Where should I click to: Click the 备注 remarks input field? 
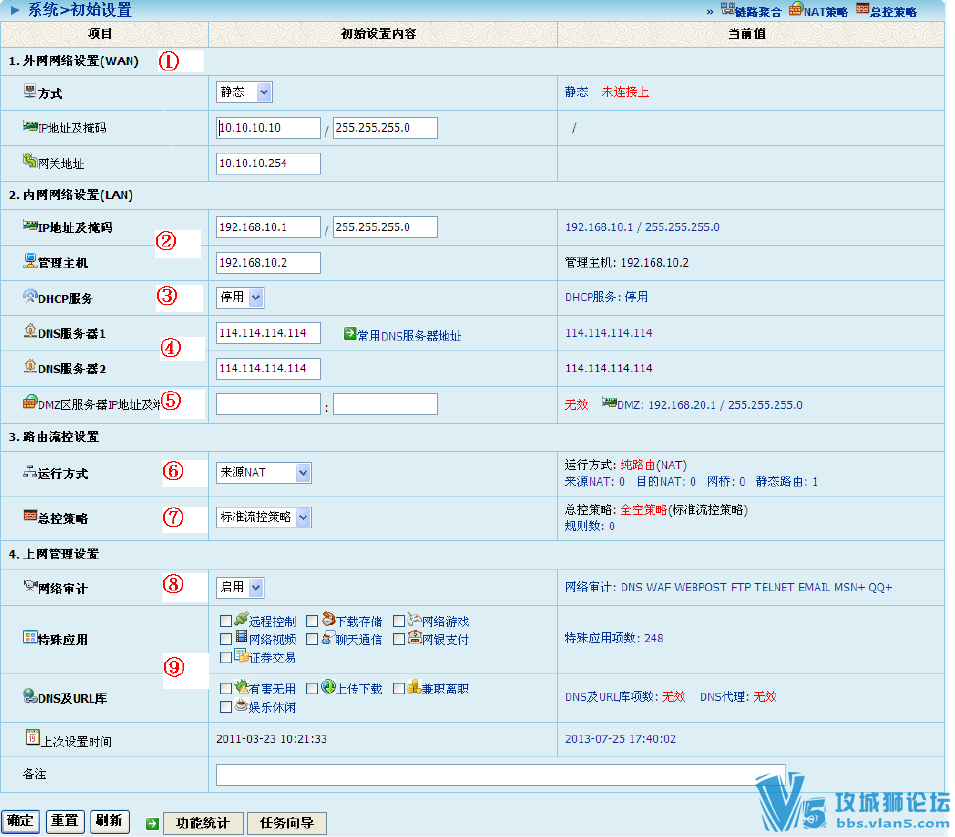501,775
